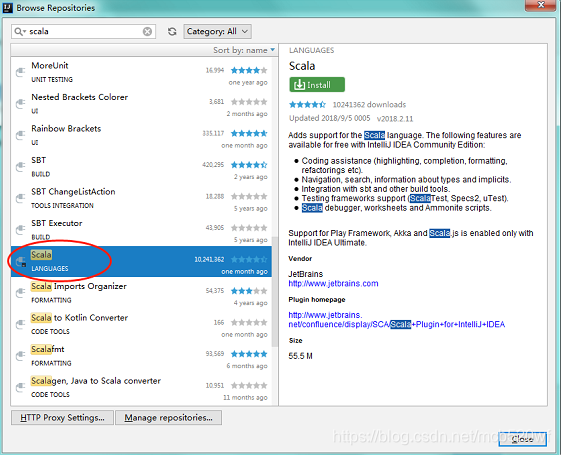
Task: Close the Browse Repositories dialog
Action: click(522, 439)
